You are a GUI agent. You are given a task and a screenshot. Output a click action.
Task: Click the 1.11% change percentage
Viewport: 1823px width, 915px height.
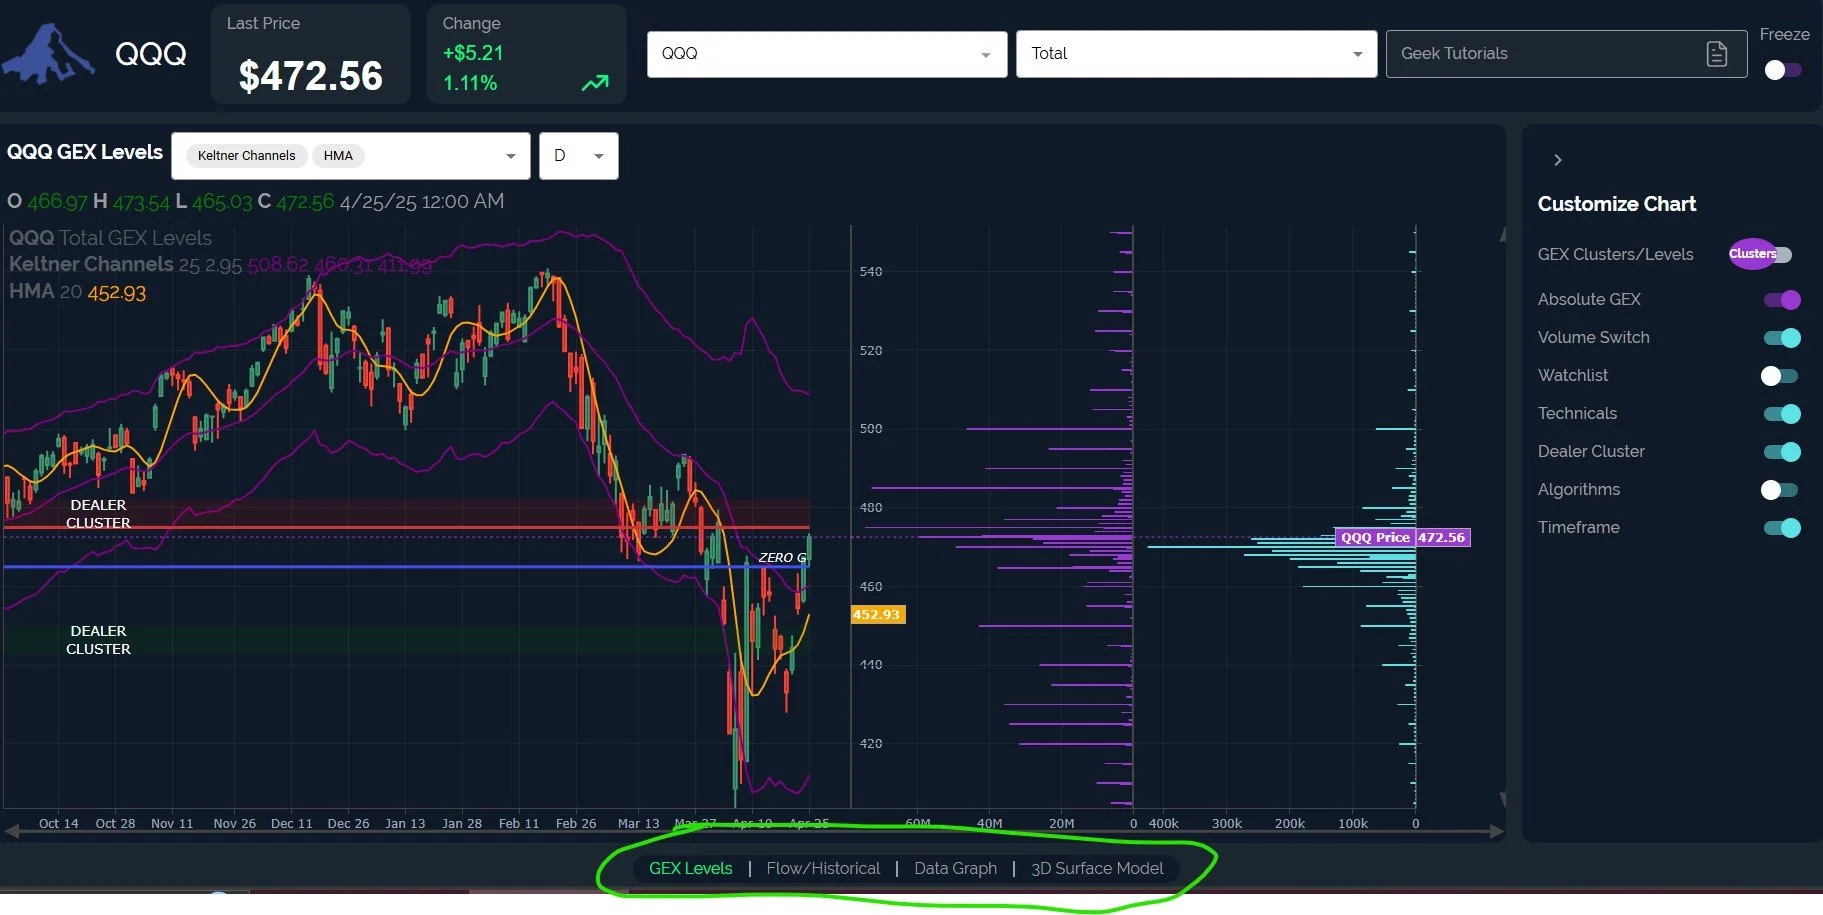click(470, 83)
